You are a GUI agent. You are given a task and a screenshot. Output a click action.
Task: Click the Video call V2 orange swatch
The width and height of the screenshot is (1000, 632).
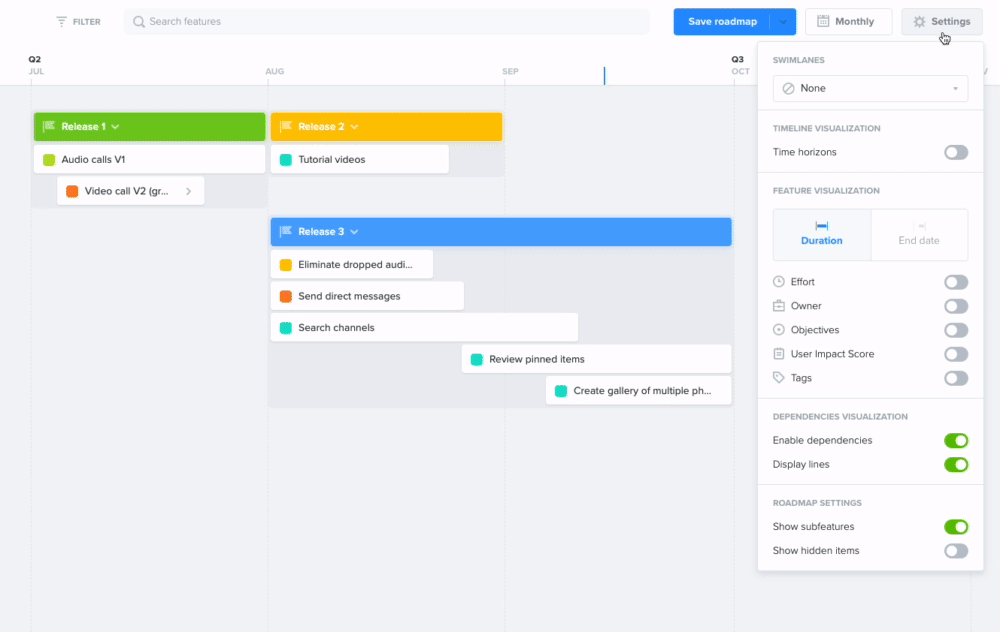point(72,191)
